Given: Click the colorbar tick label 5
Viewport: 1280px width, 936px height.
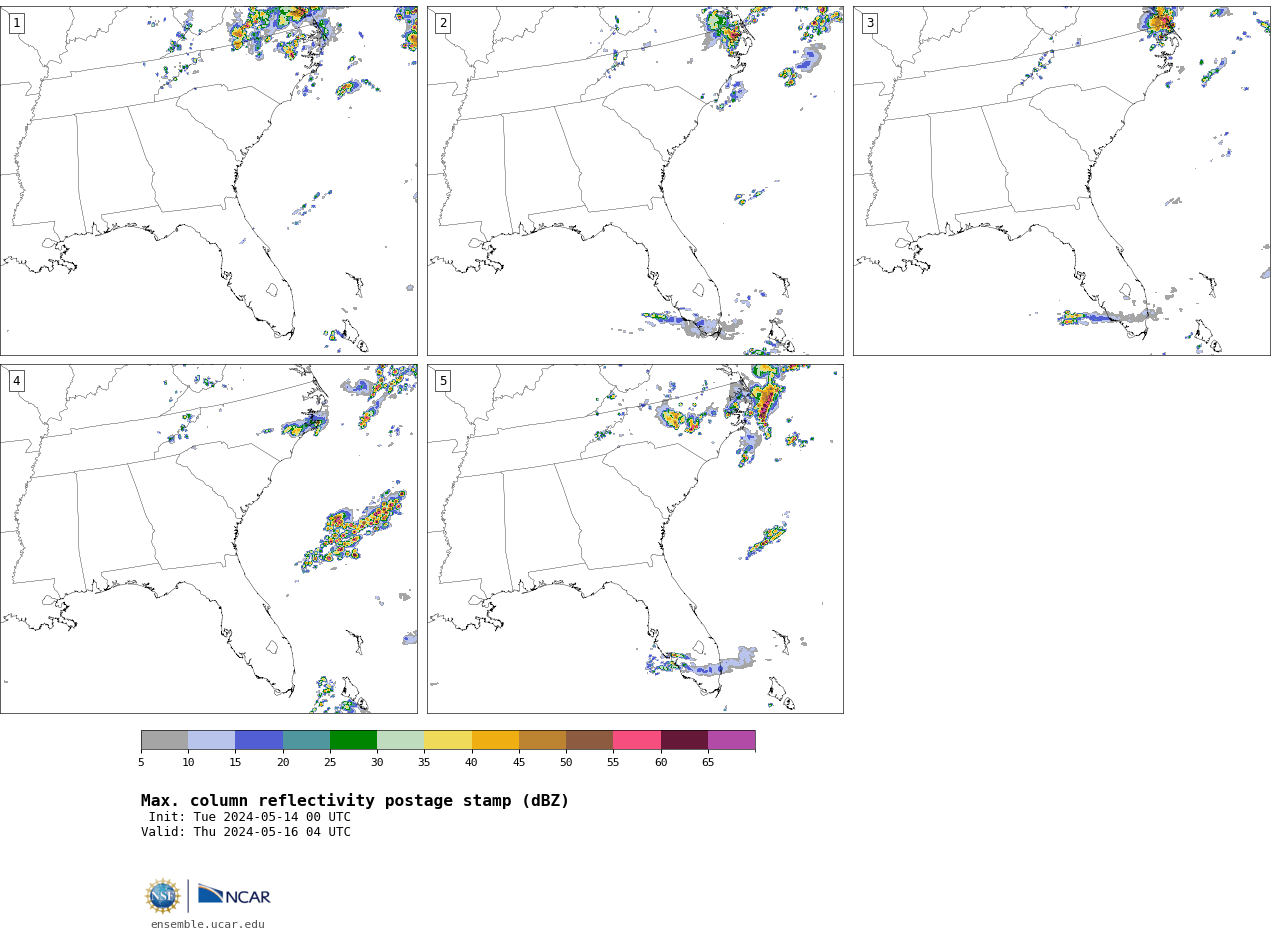Looking at the screenshot, I should pyautogui.click(x=141, y=763).
